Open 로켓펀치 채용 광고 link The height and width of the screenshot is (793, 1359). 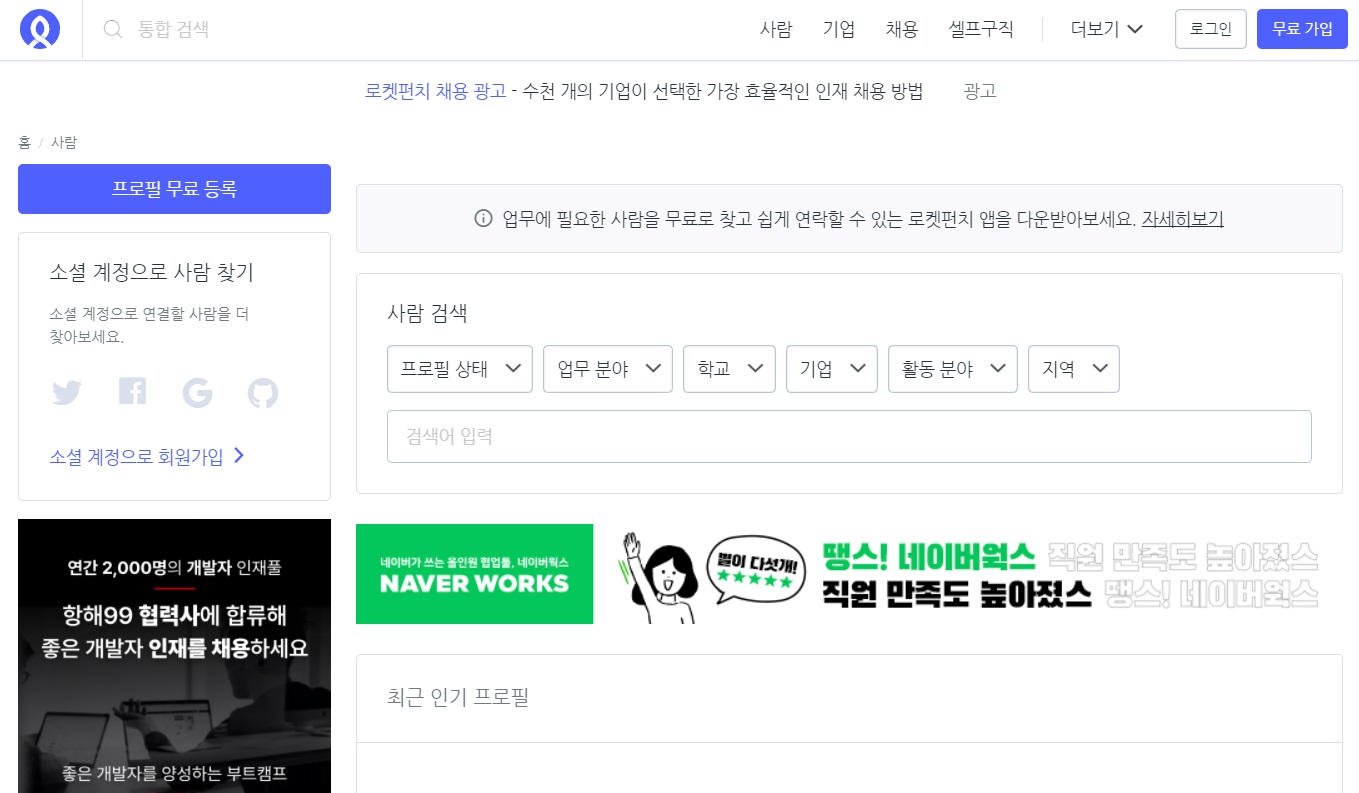436,92
